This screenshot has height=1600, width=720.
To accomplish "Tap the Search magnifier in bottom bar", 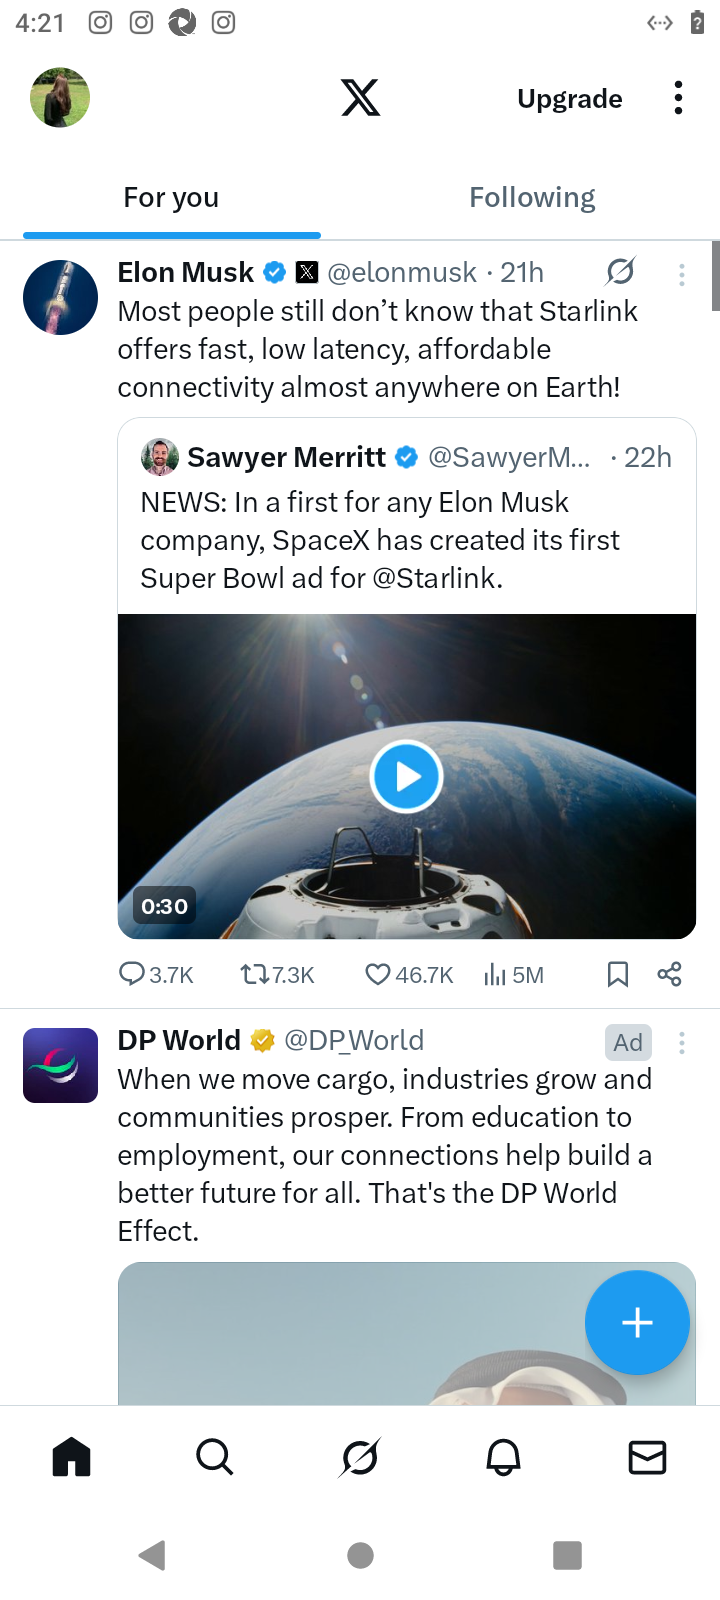I will [215, 1458].
